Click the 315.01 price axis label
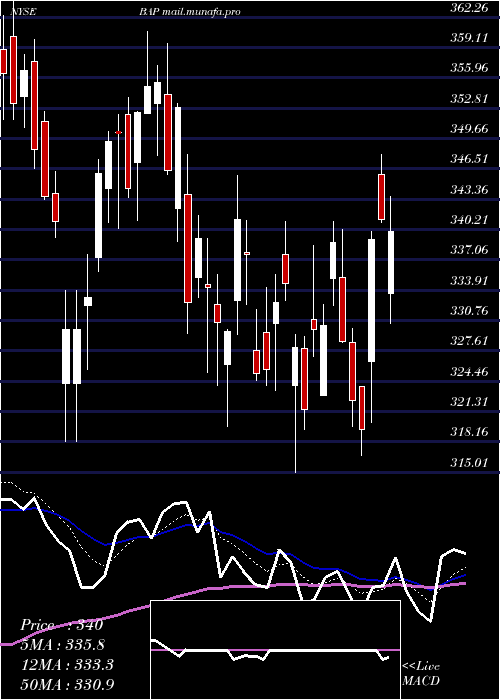Screen dimensions: 500x700 (468, 462)
